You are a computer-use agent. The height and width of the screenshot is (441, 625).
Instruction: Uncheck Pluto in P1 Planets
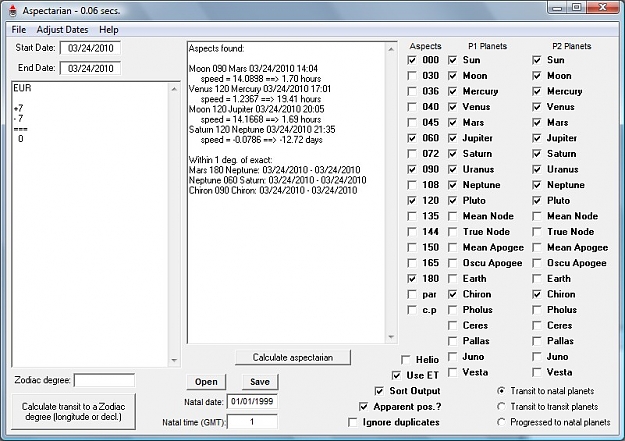click(x=452, y=201)
